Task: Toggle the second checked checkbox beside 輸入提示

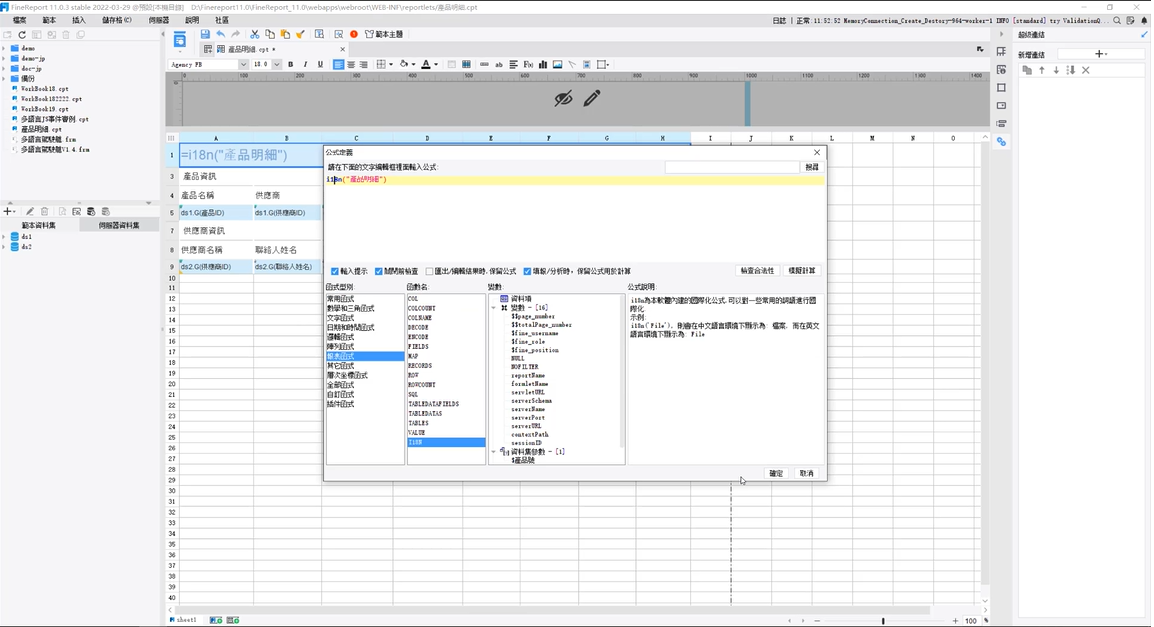Action: 379,272
